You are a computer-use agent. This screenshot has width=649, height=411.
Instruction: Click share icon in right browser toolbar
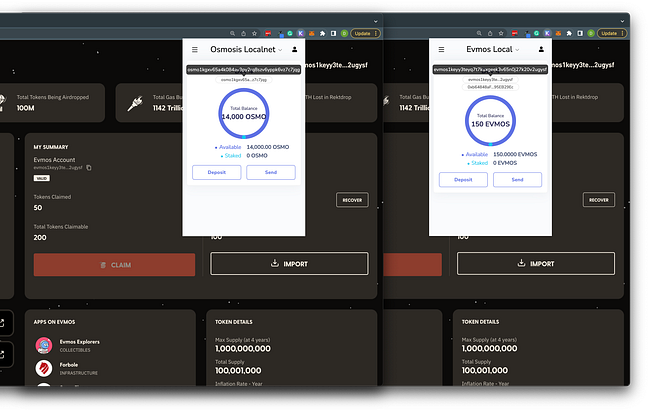(x=490, y=33)
